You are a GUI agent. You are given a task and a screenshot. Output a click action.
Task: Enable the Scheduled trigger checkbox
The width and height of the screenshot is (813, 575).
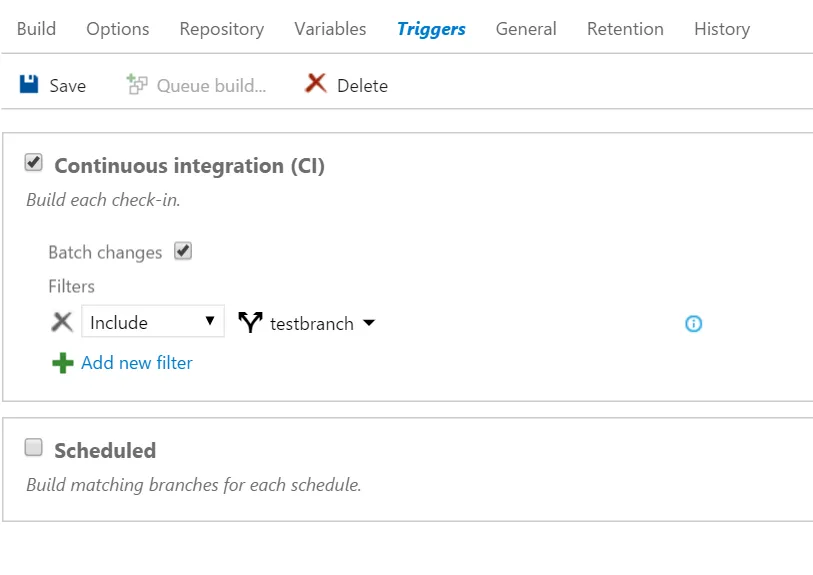point(34,448)
